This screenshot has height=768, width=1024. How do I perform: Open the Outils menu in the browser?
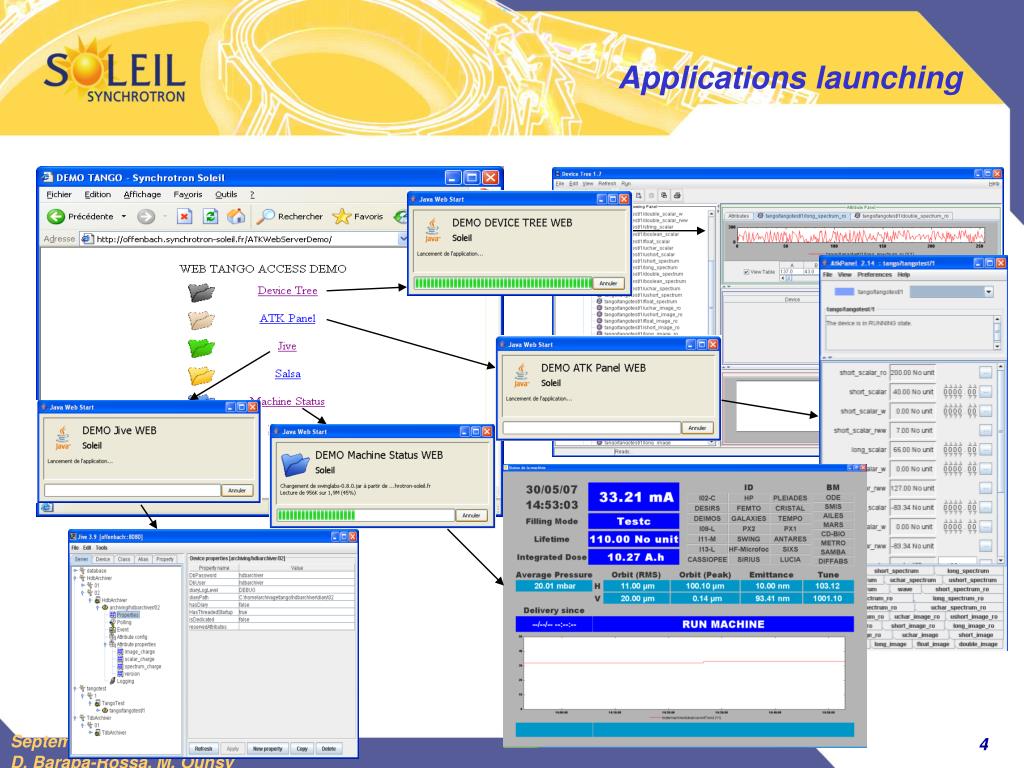click(226, 195)
